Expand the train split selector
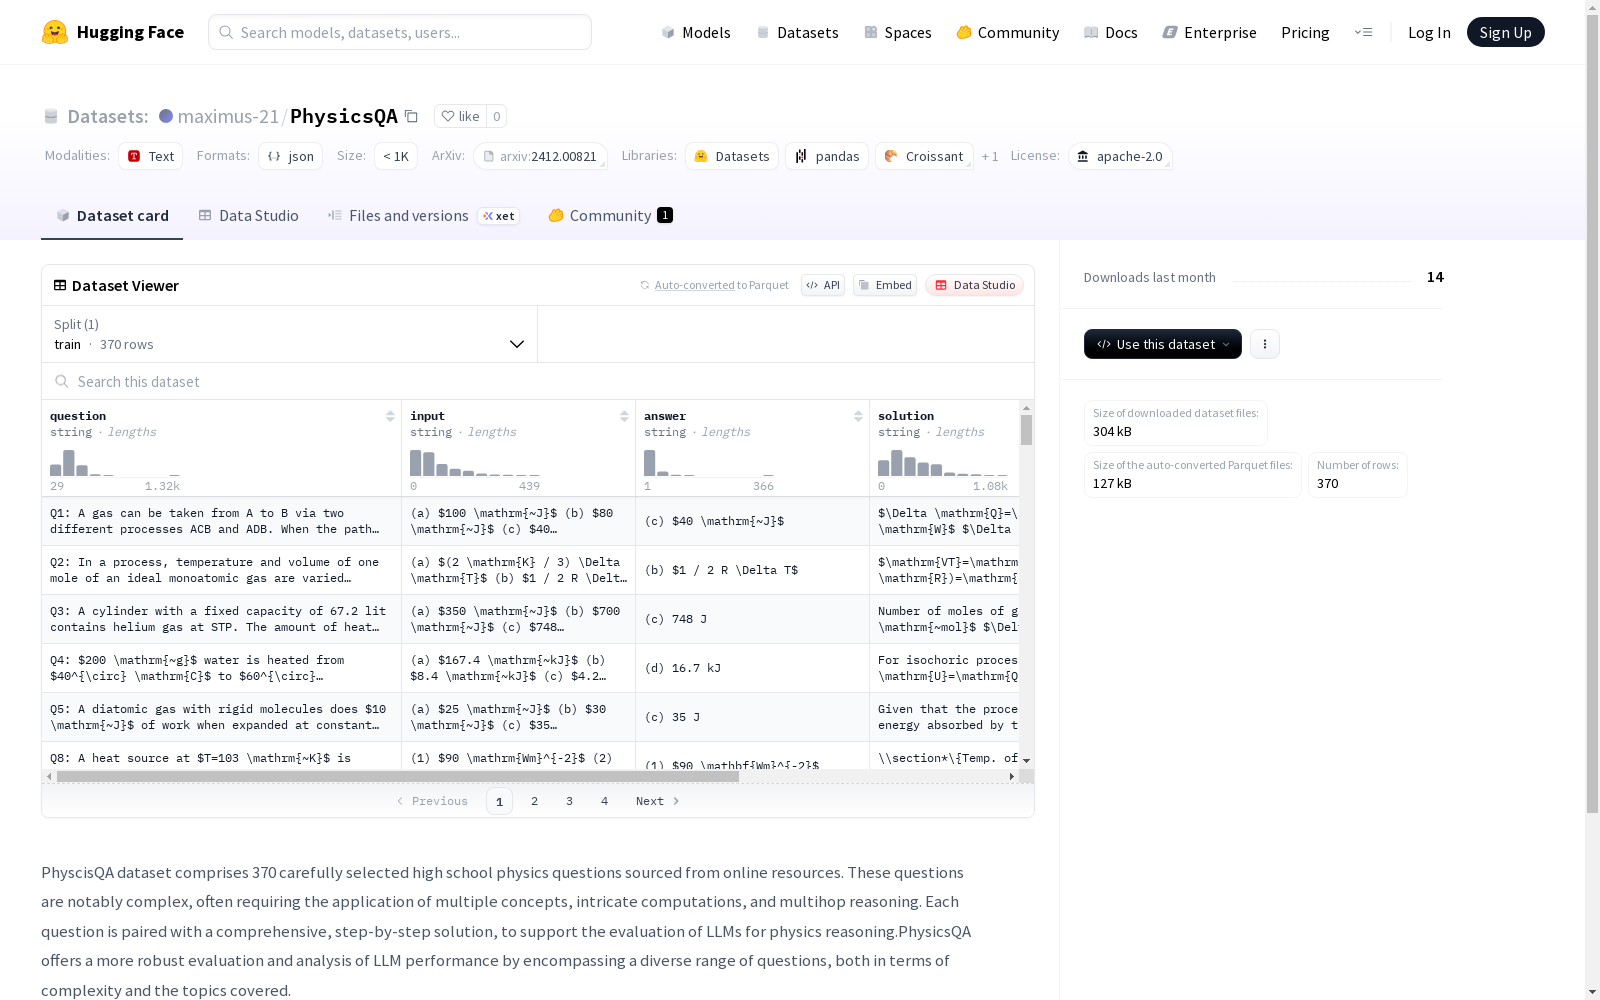The height and width of the screenshot is (1000, 1600). 290,334
